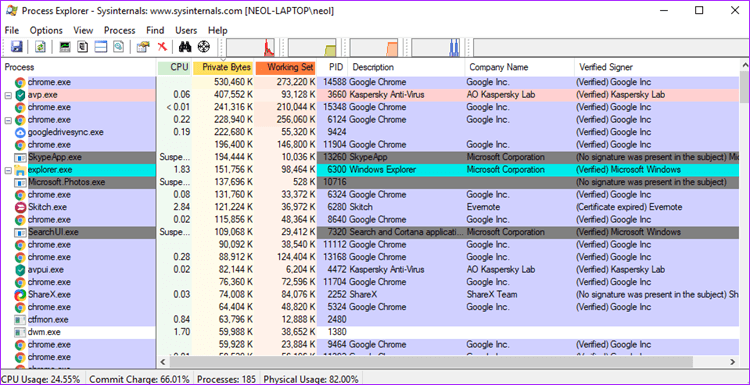The image size is (750, 385).
Task: Click the crosshair Find Window's Process icon
Action: coord(204,46)
